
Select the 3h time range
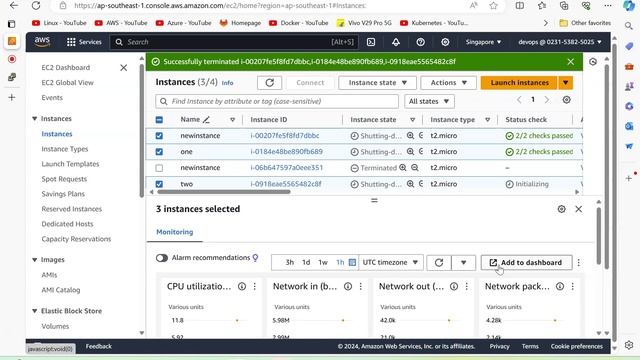point(289,262)
